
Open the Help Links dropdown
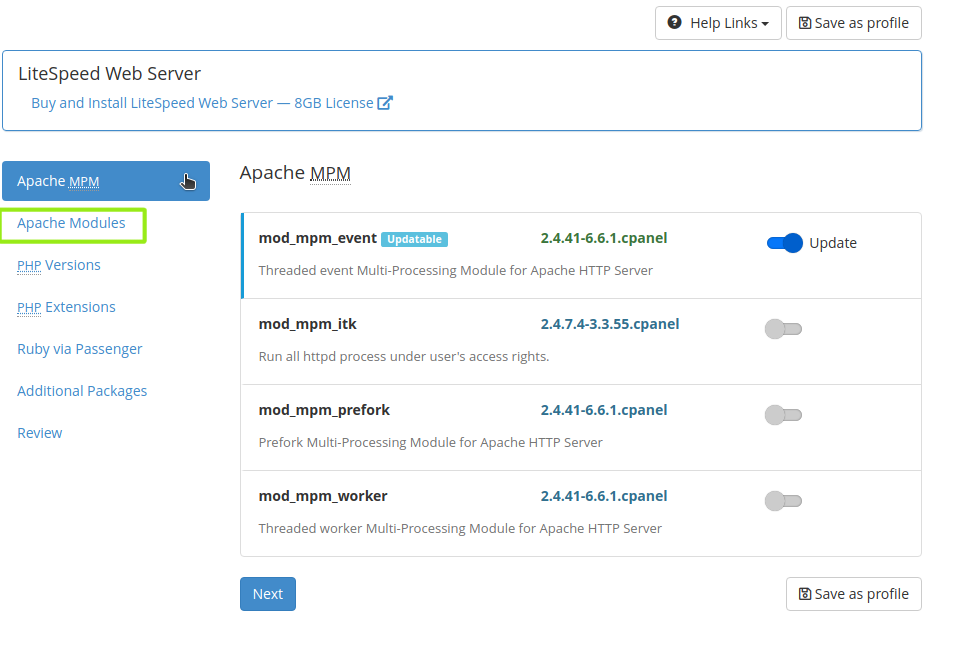[x=718, y=23]
